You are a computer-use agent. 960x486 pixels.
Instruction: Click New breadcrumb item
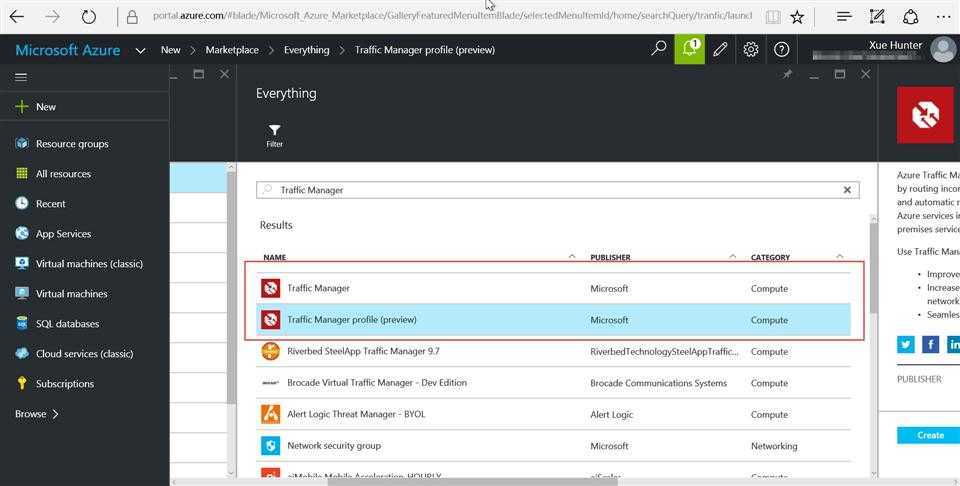(x=170, y=50)
